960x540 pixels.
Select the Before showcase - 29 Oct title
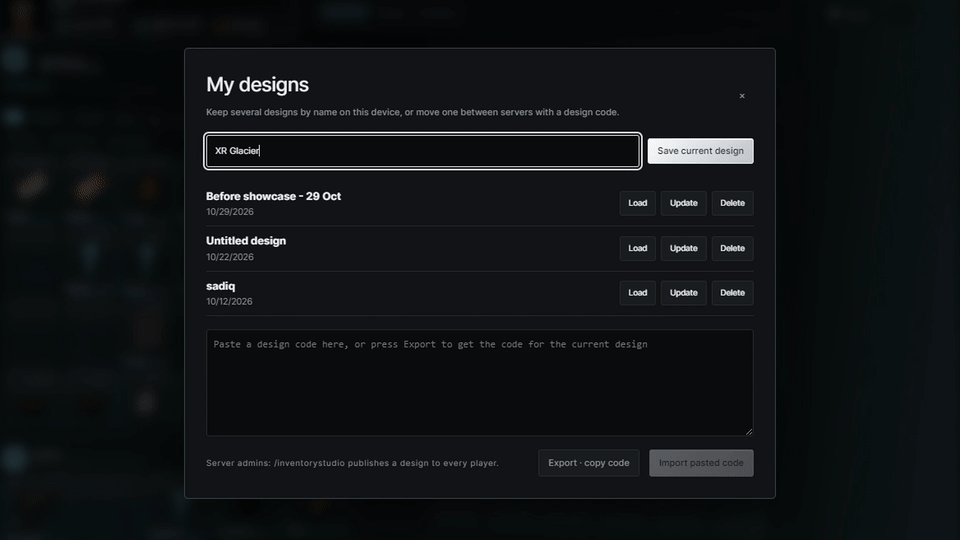coord(273,197)
